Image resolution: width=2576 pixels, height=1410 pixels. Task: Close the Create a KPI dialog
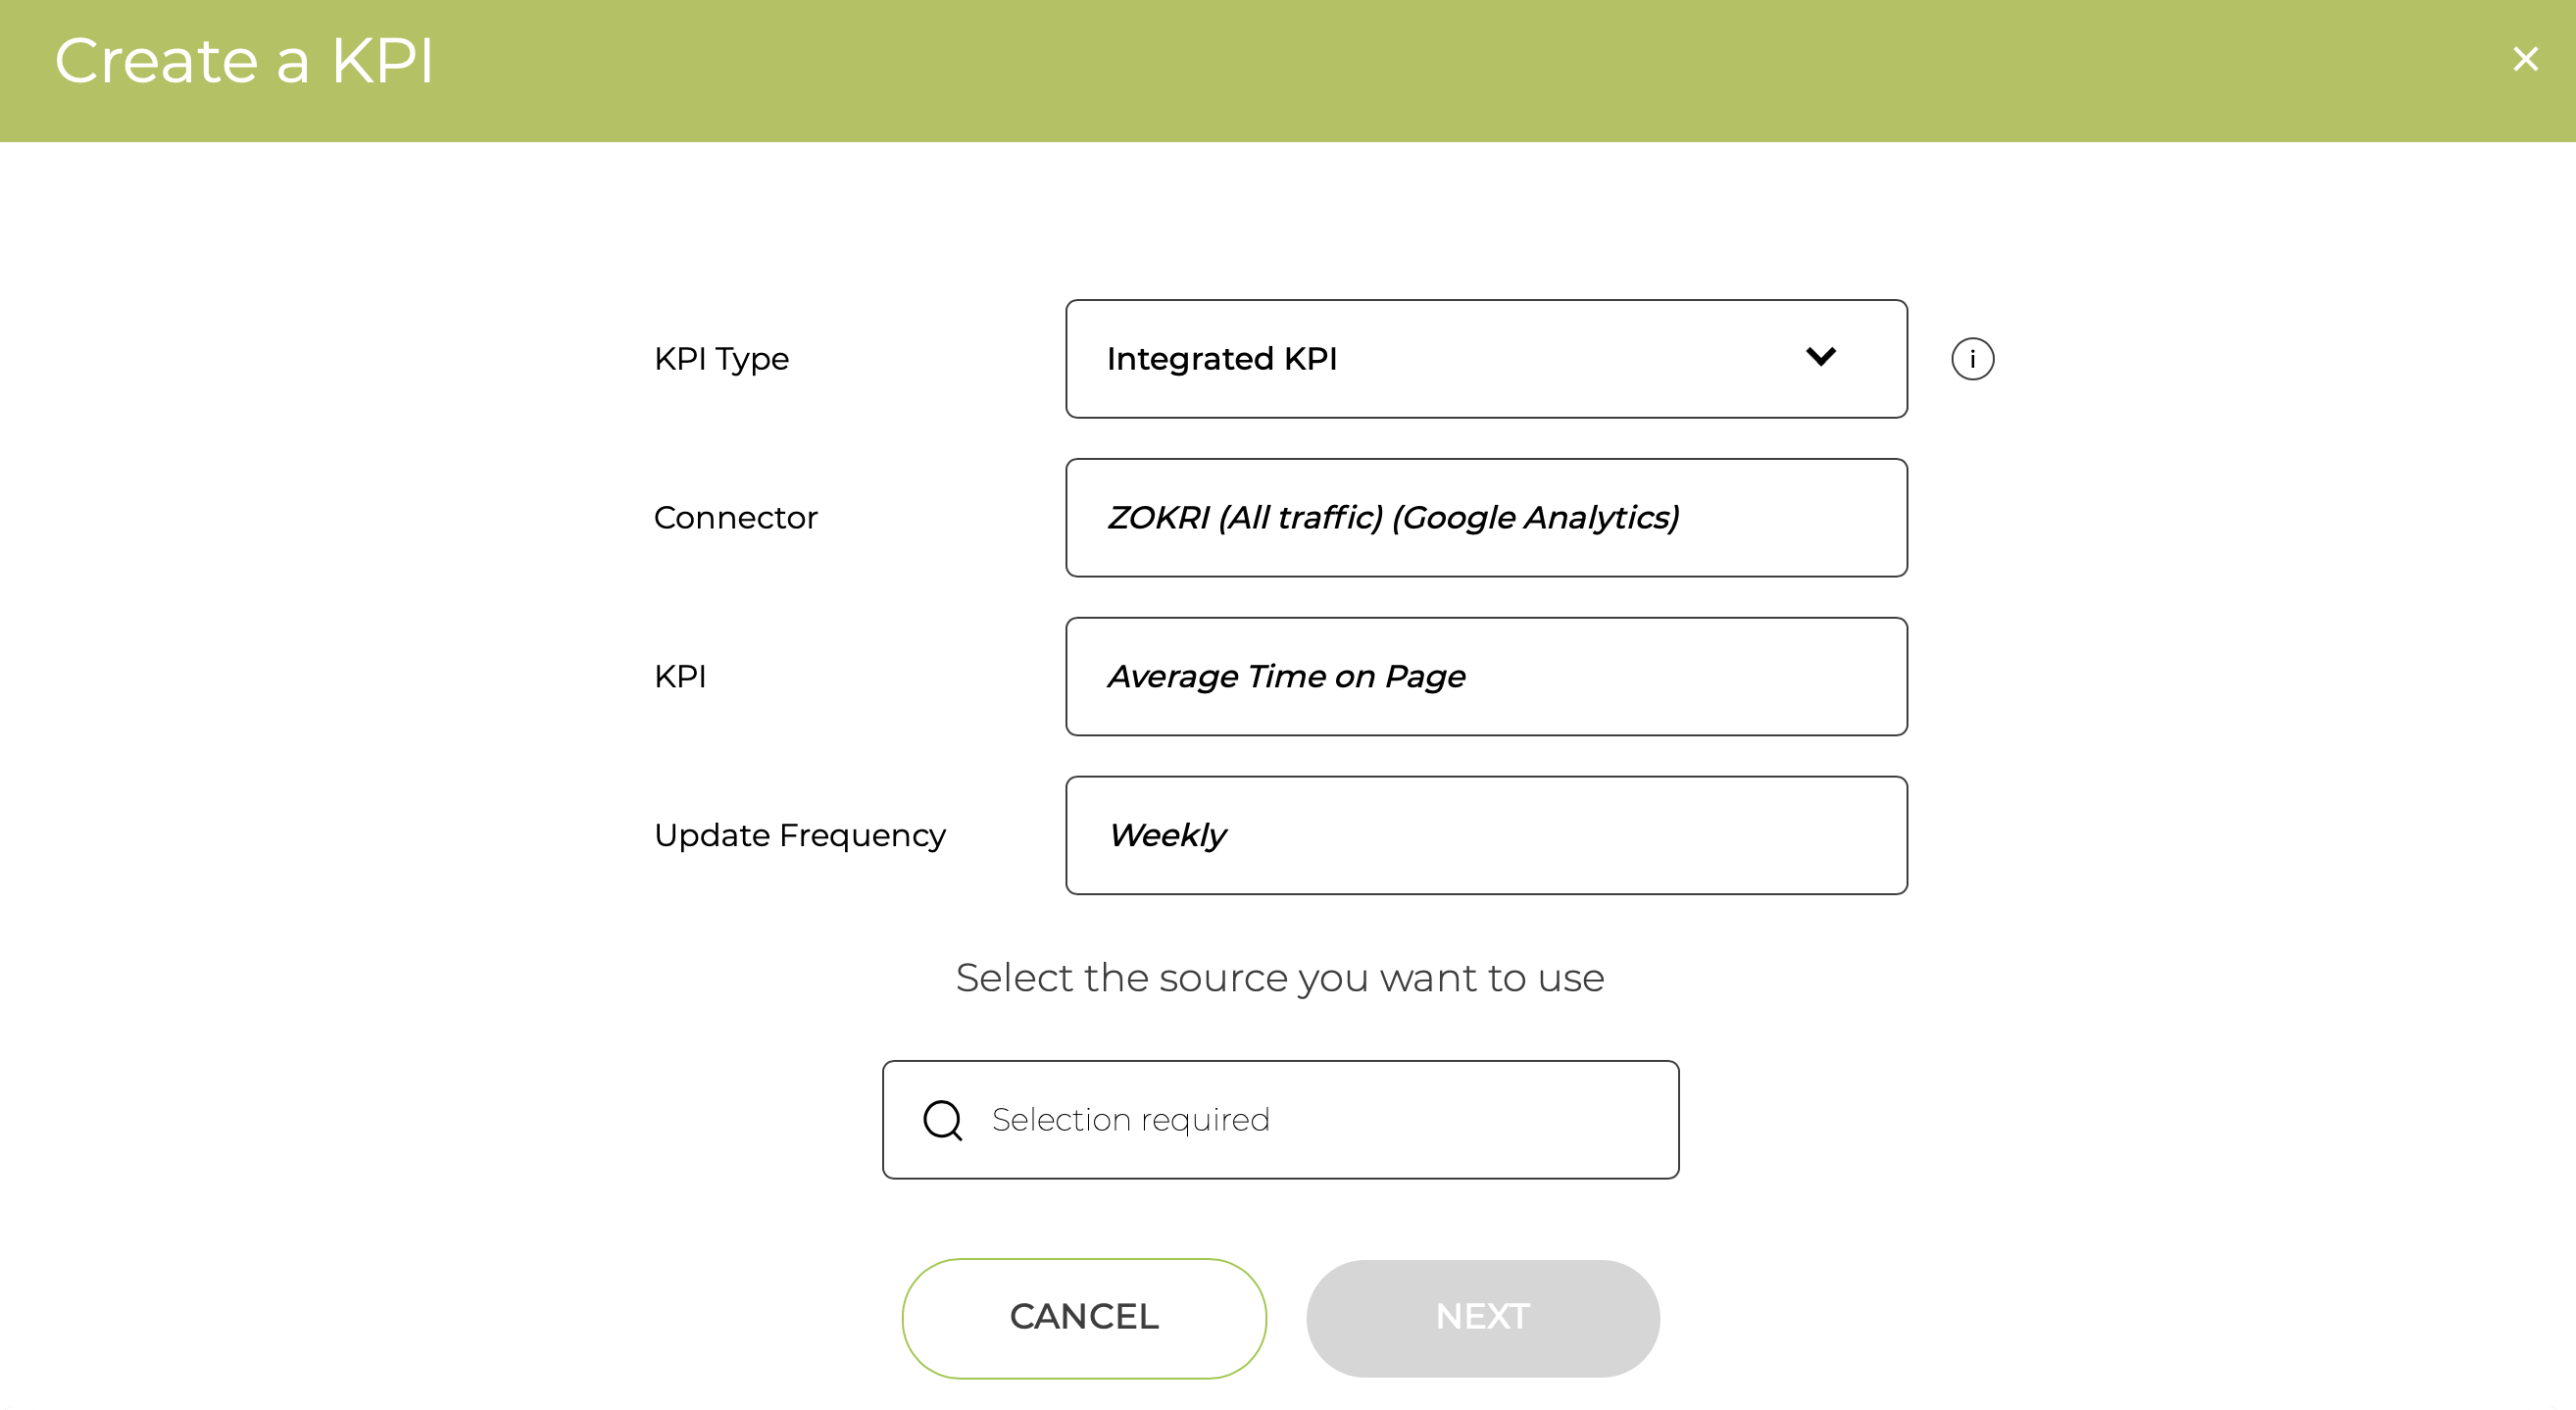pos(2525,60)
